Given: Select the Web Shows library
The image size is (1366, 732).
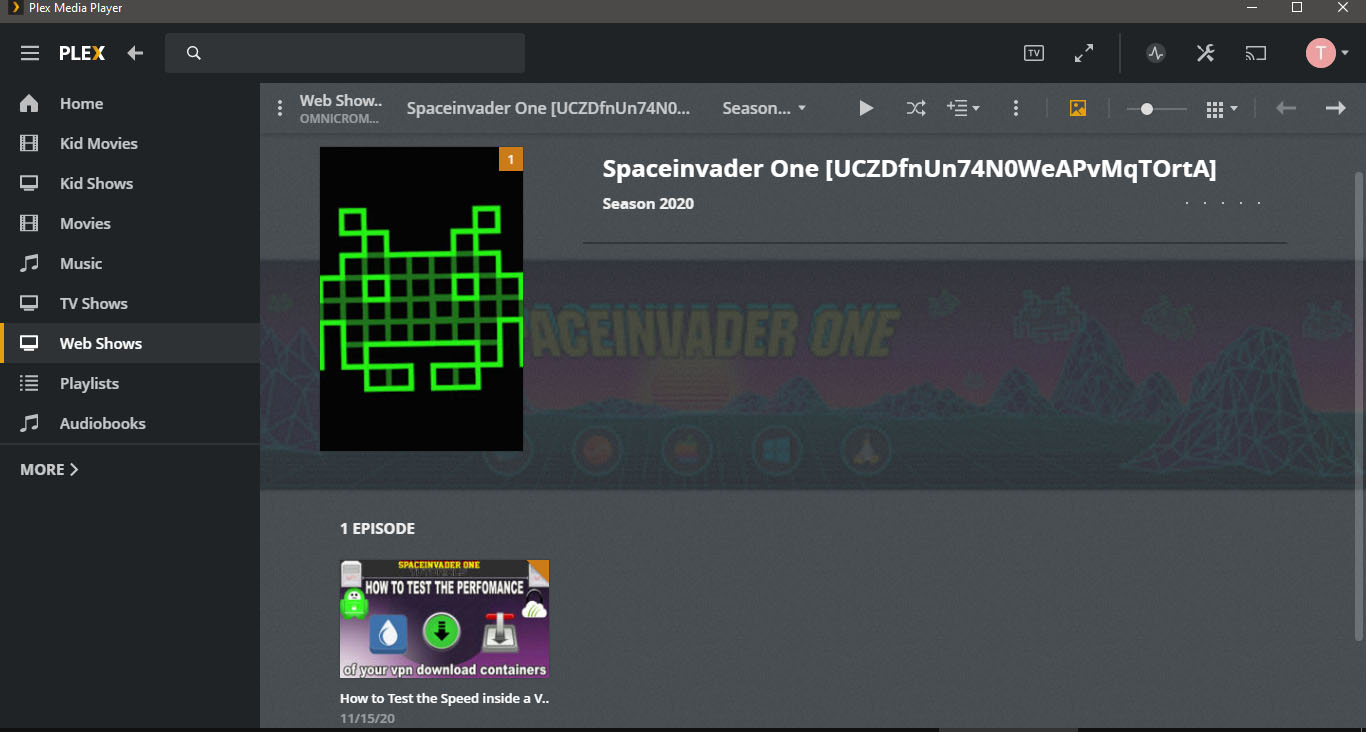Looking at the screenshot, I should coord(130,343).
